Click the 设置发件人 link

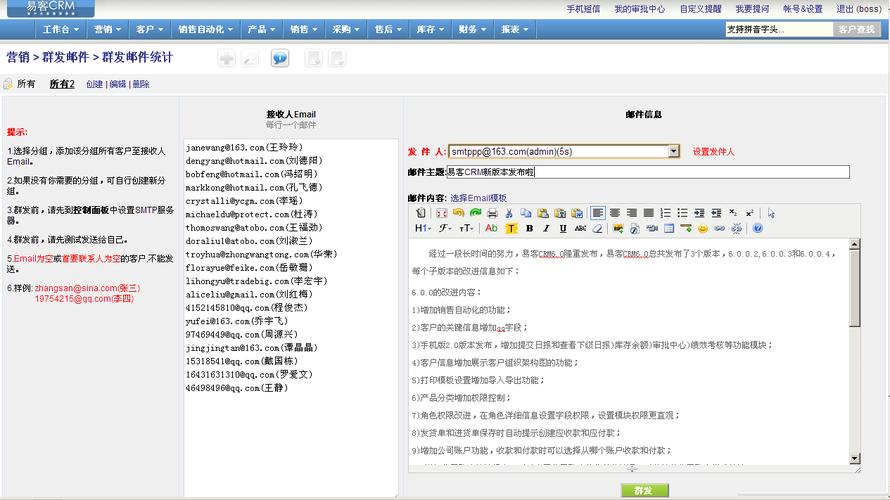713,152
